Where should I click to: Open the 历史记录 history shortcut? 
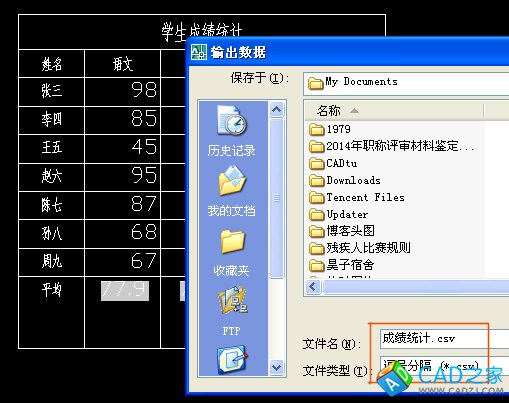click(x=232, y=131)
